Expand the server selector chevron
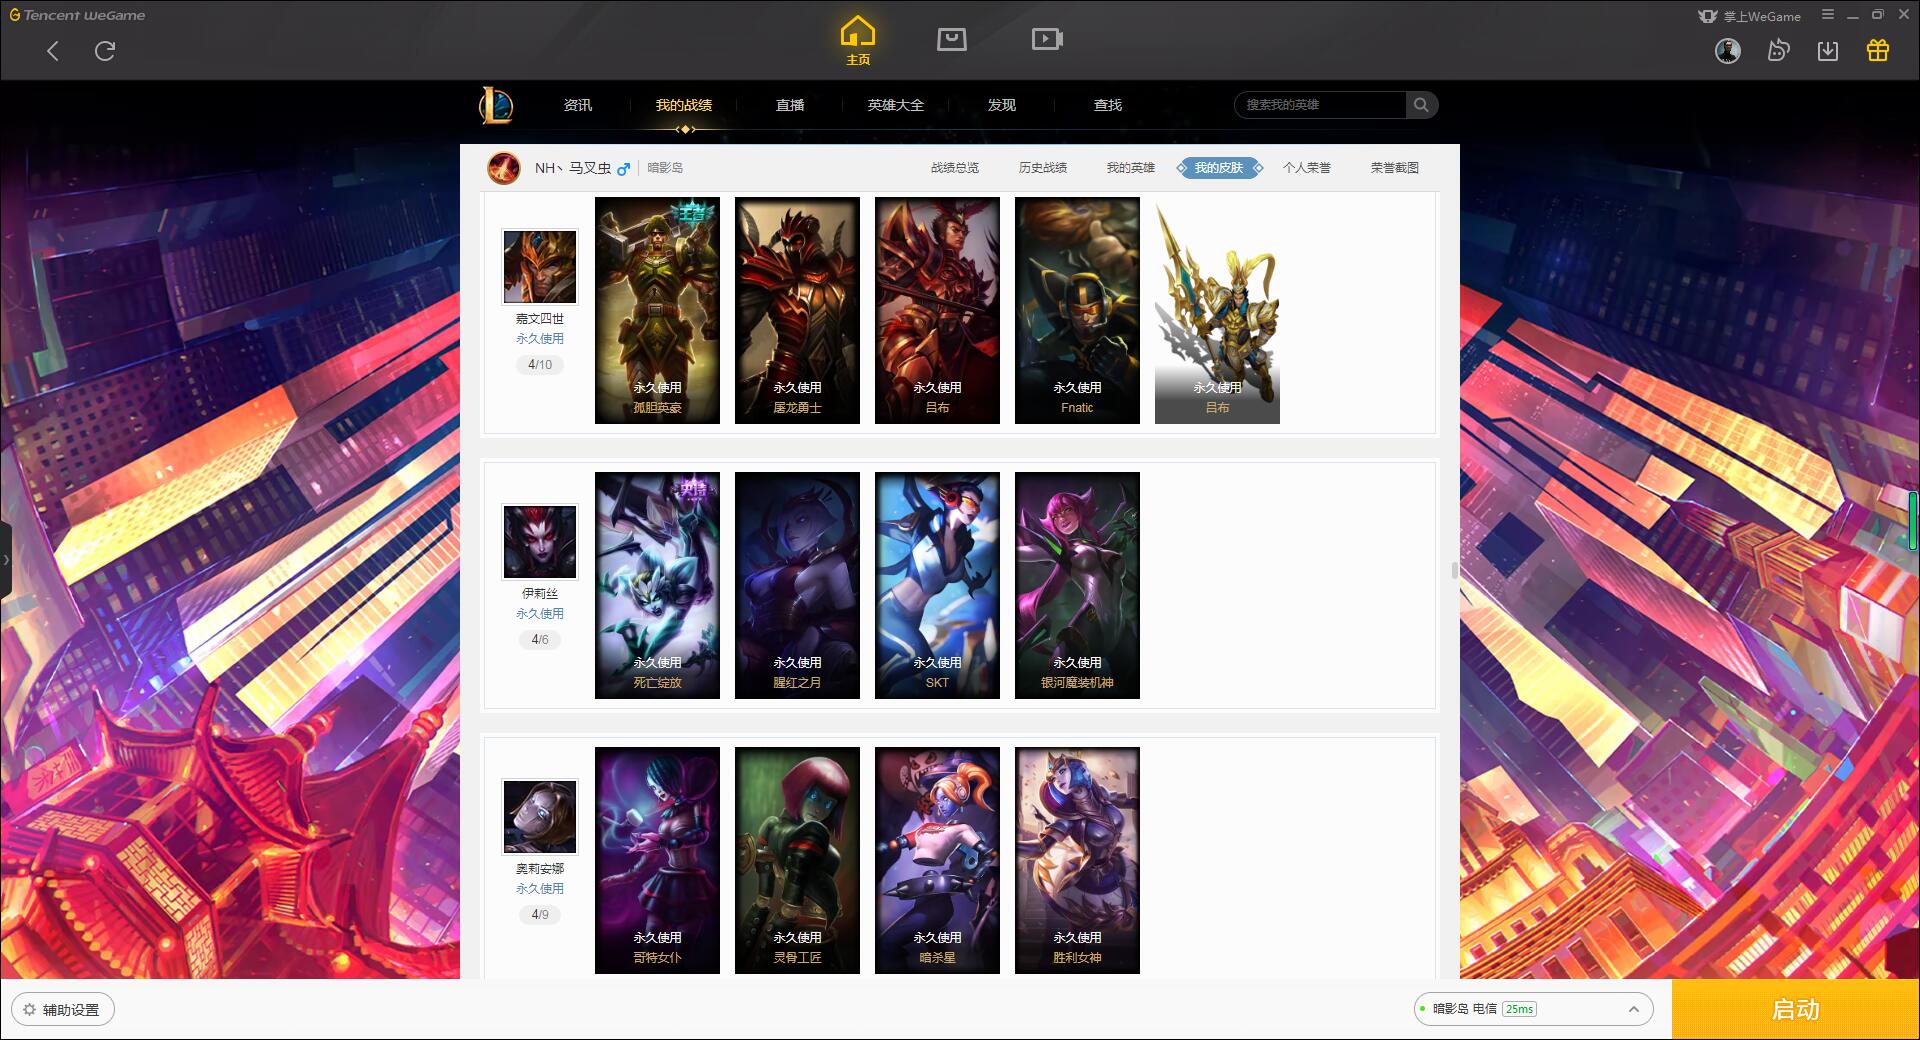The height and width of the screenshot is (1040, 1920). [1634, 1009]
